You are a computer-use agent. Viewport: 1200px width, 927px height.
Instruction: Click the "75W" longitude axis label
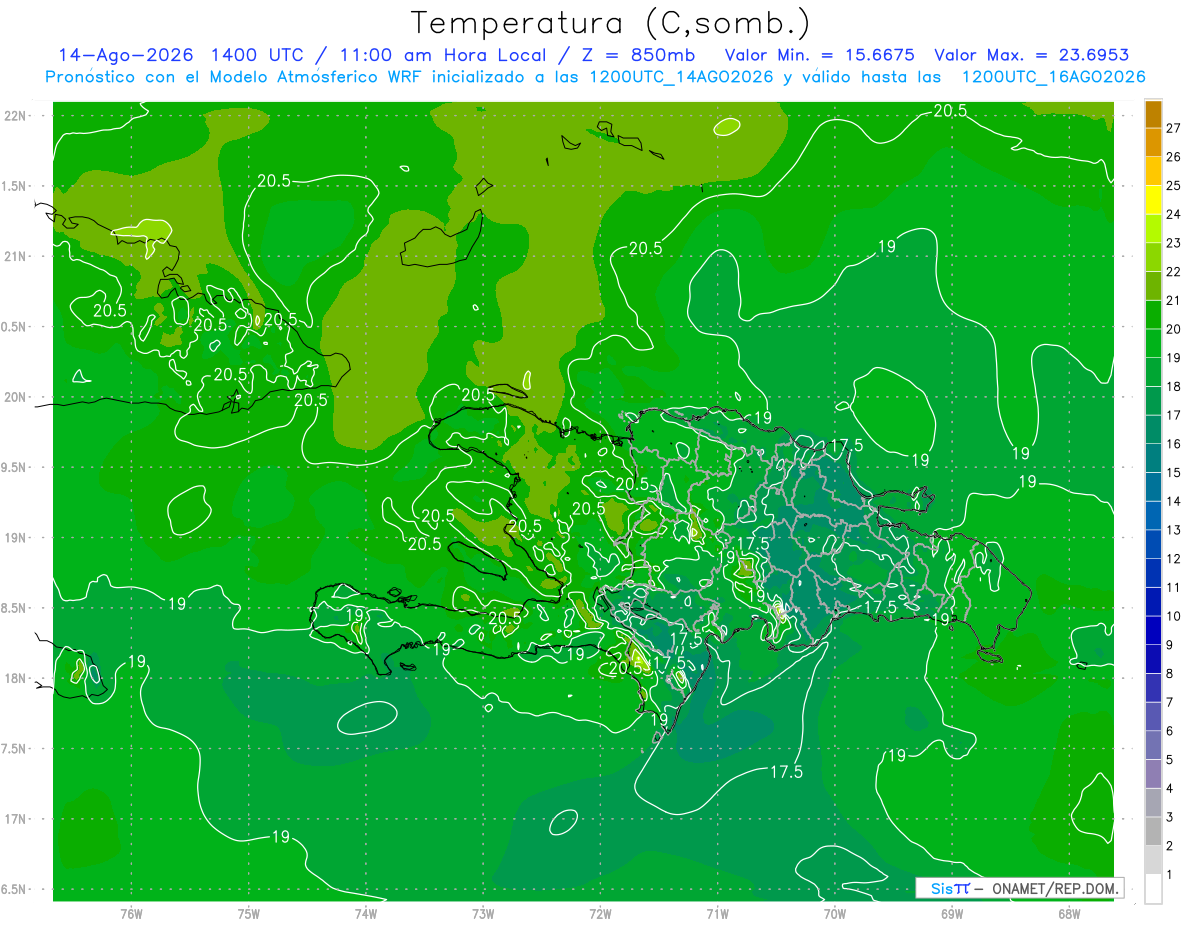[x=248, y=913]
